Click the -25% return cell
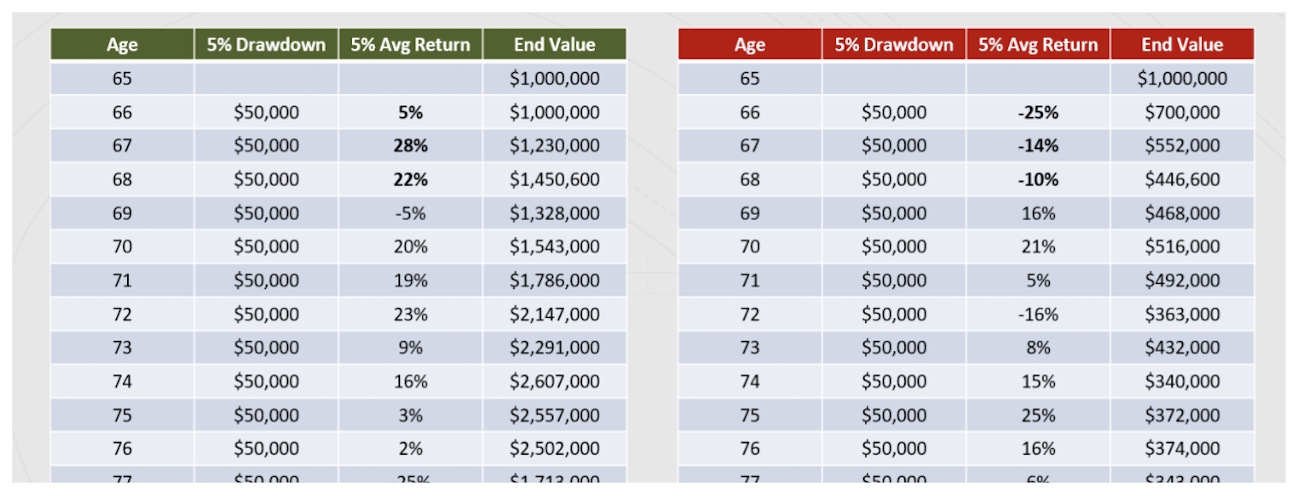The width and height of the screenshot is (1300, 495). click(x=1038, y=113)
